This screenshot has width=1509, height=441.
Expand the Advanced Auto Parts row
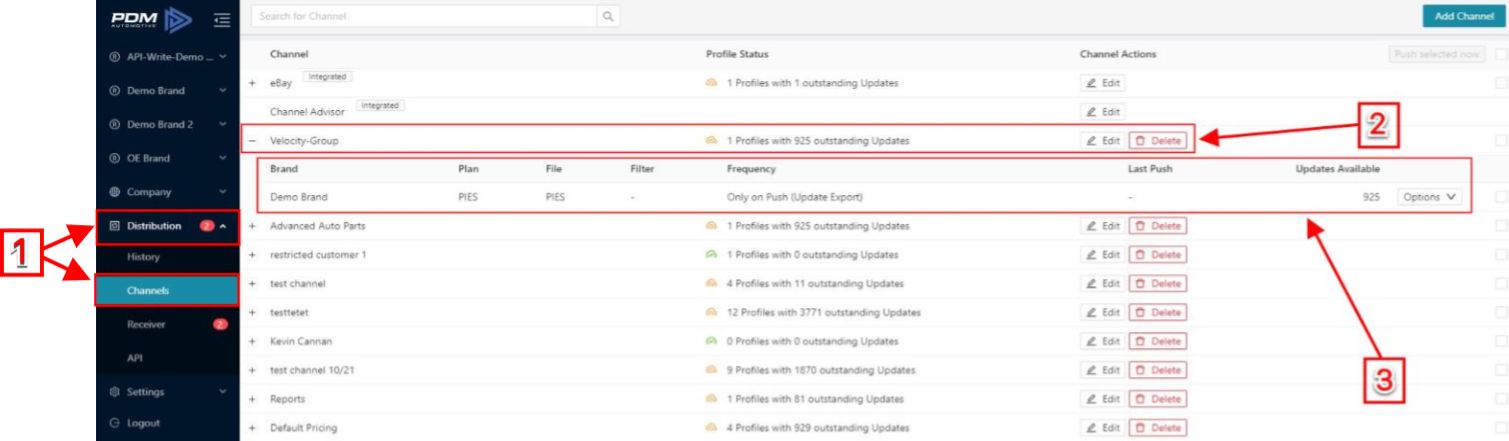pos(252,226)
